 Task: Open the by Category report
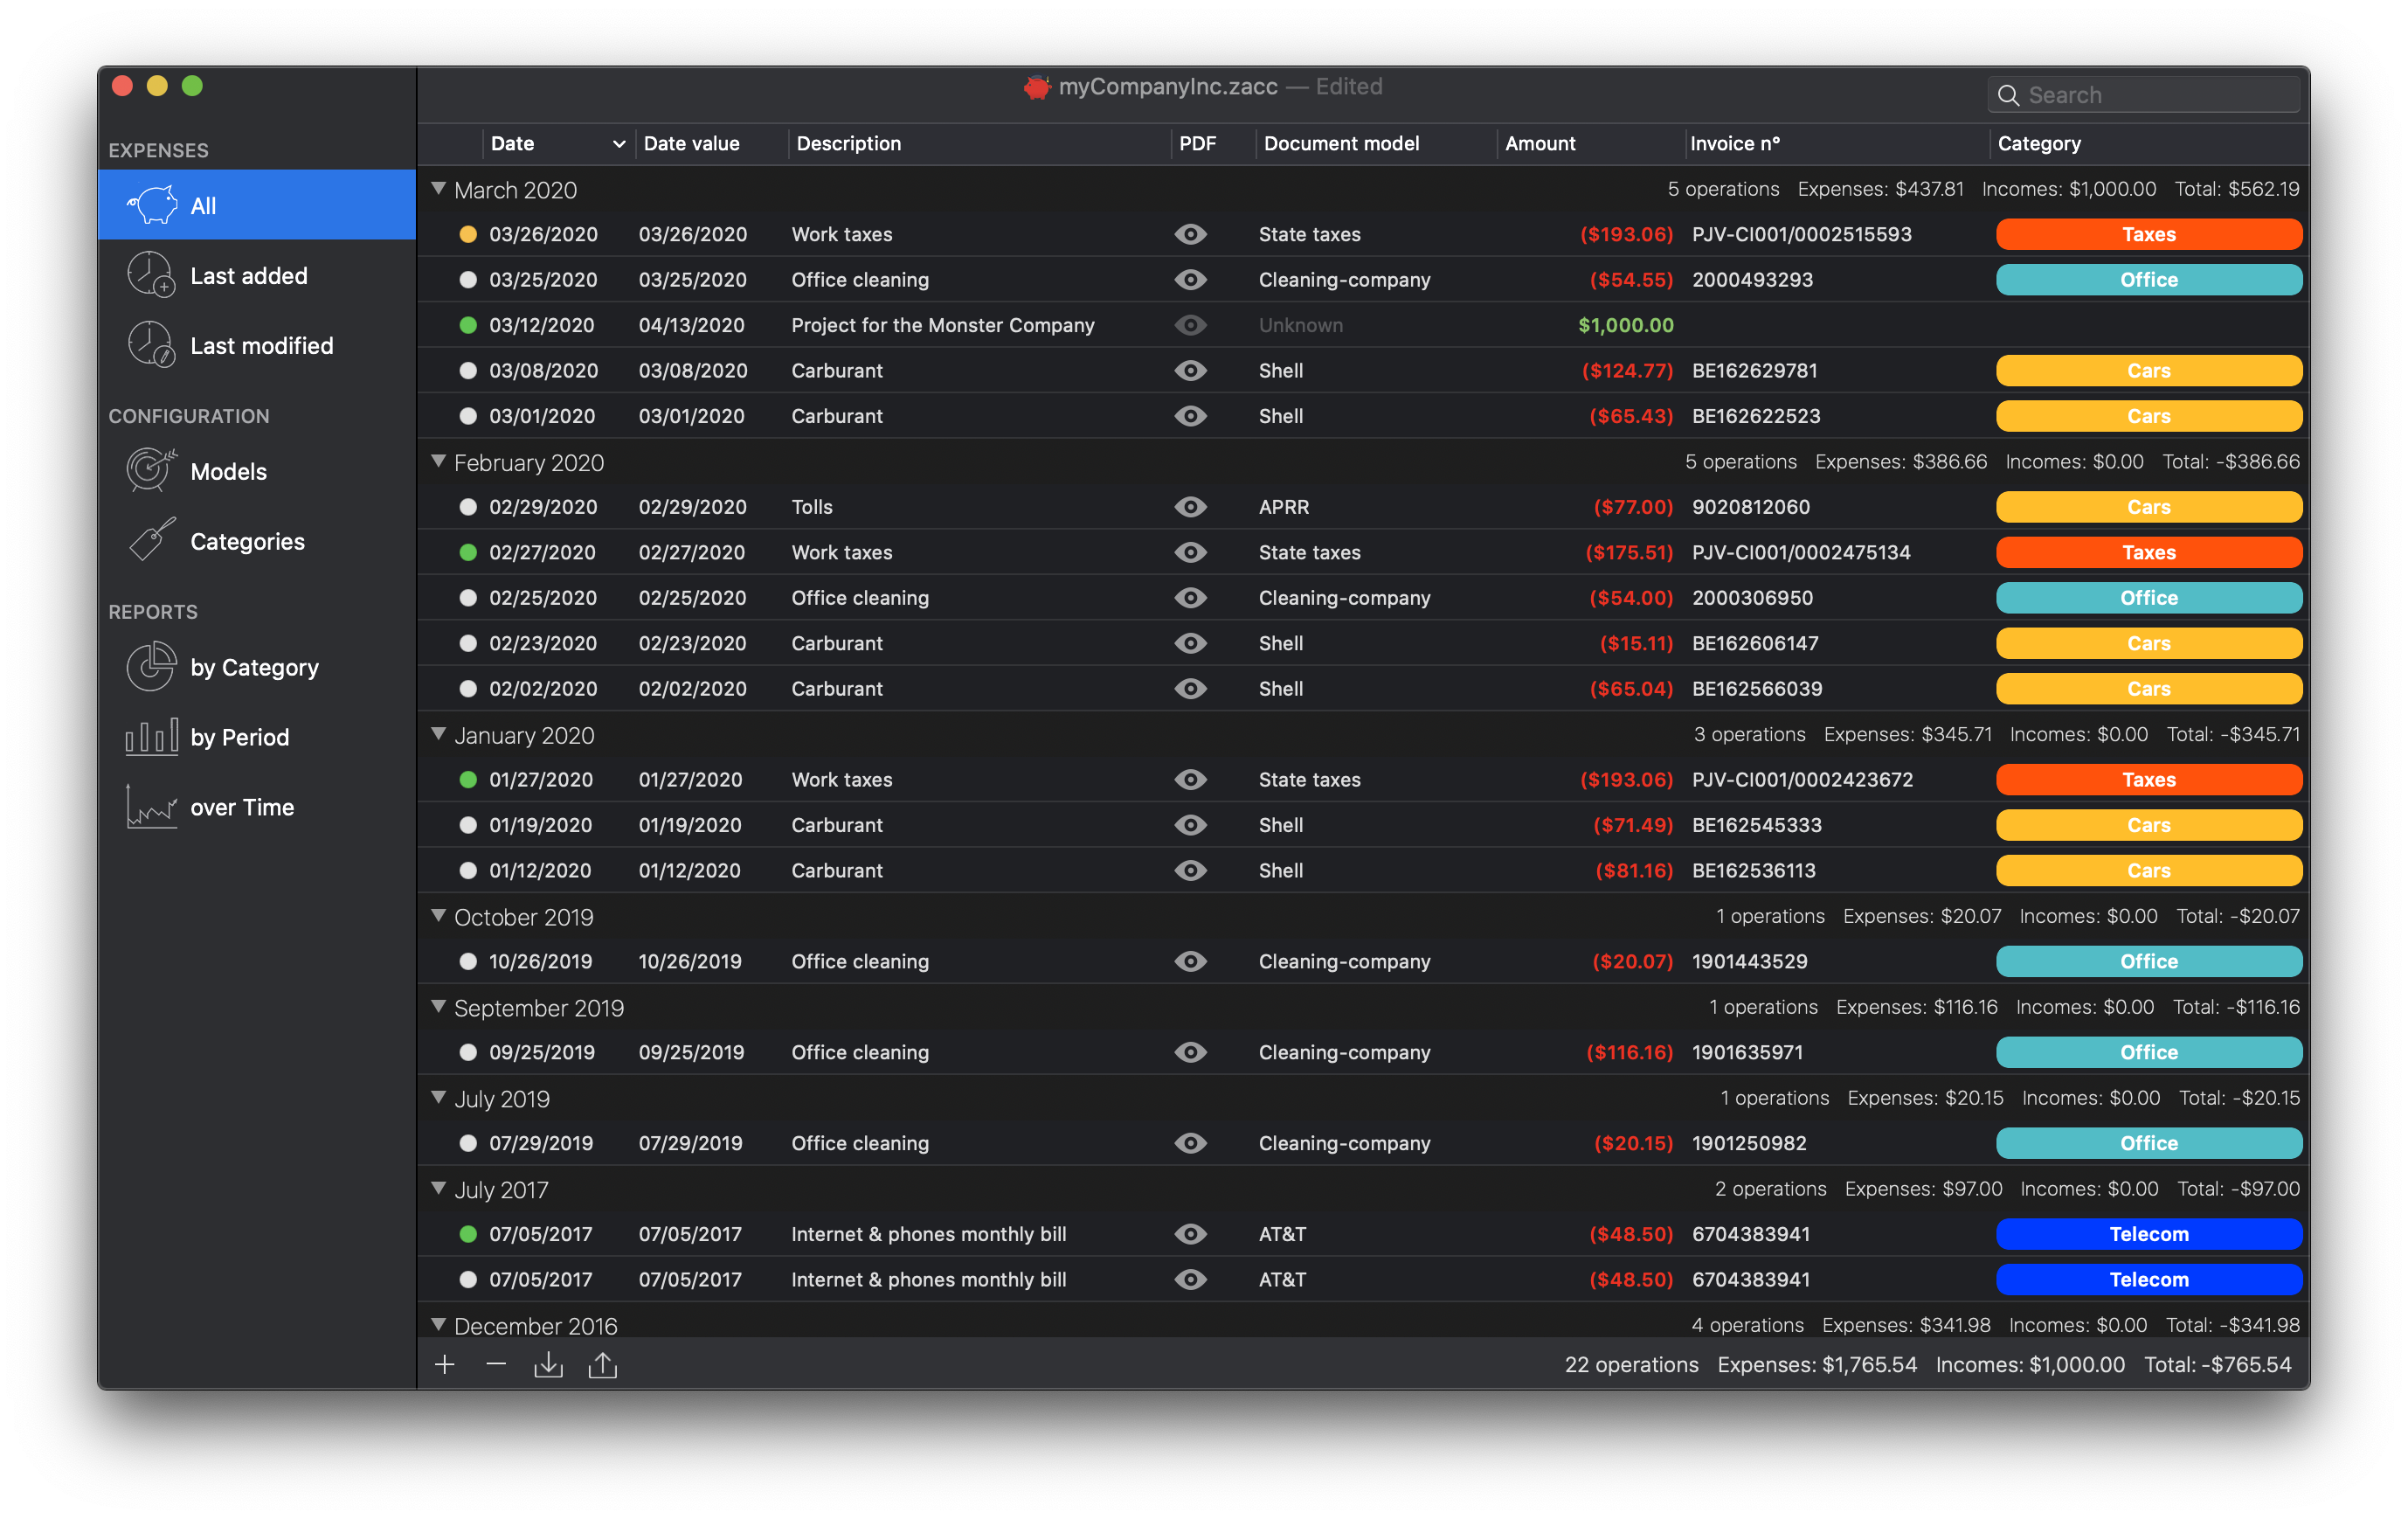[x=254, y=667]
